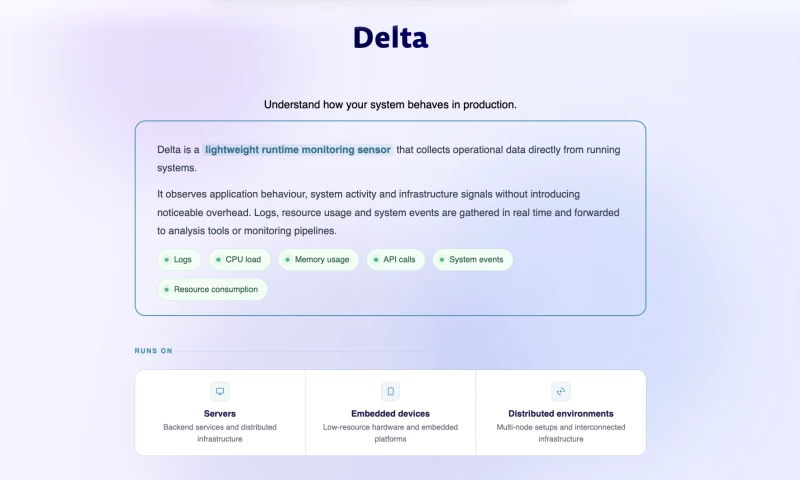800x480 pixels.
Task: Click the RUNS ON section label
Action: tap(154, 351)
